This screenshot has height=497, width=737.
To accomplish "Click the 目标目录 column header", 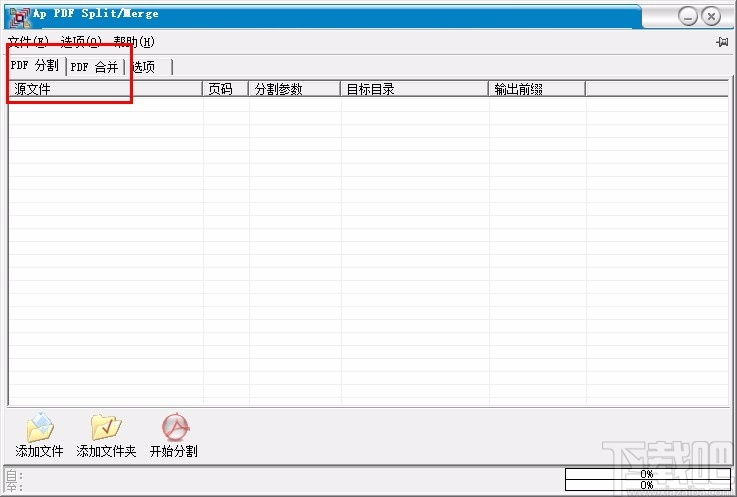I will click(x=415, y=88).
